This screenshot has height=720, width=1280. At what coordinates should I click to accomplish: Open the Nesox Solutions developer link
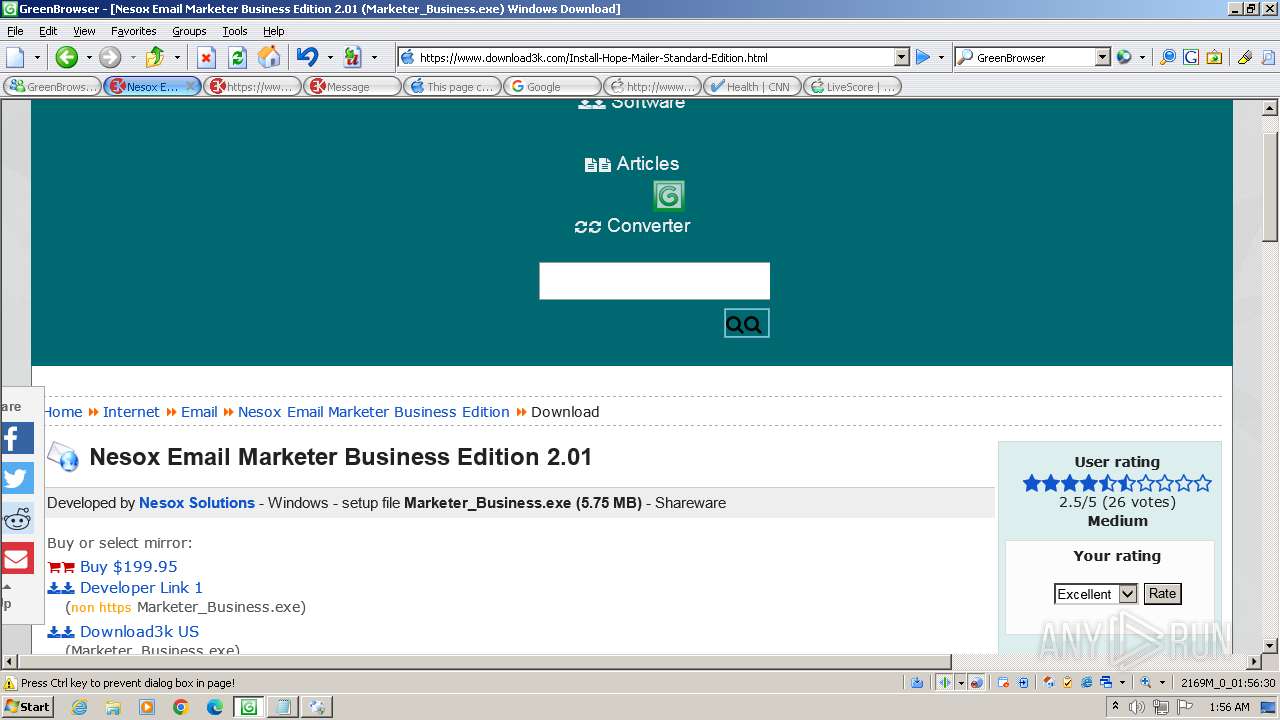coord(197,503)
